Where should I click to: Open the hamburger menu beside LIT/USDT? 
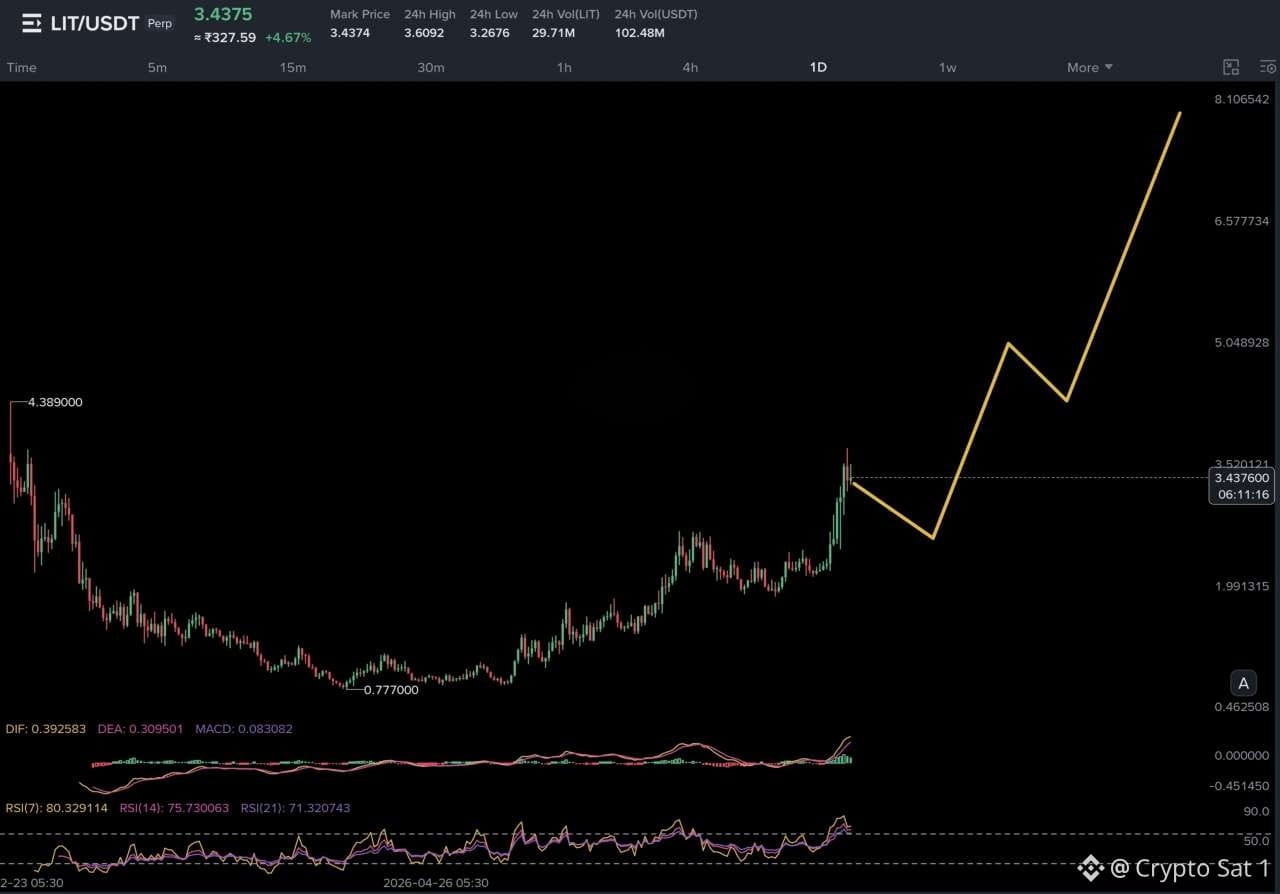32,23
